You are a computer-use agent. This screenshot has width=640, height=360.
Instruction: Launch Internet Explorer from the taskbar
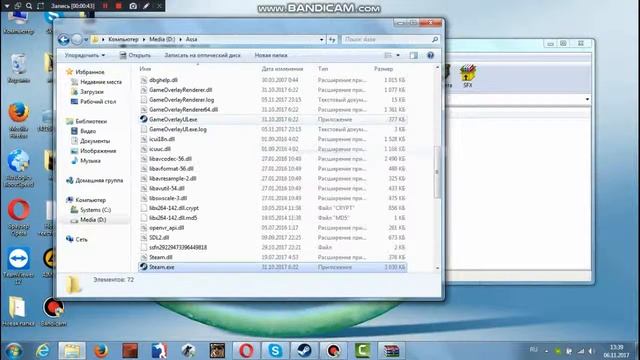point(43,351)
